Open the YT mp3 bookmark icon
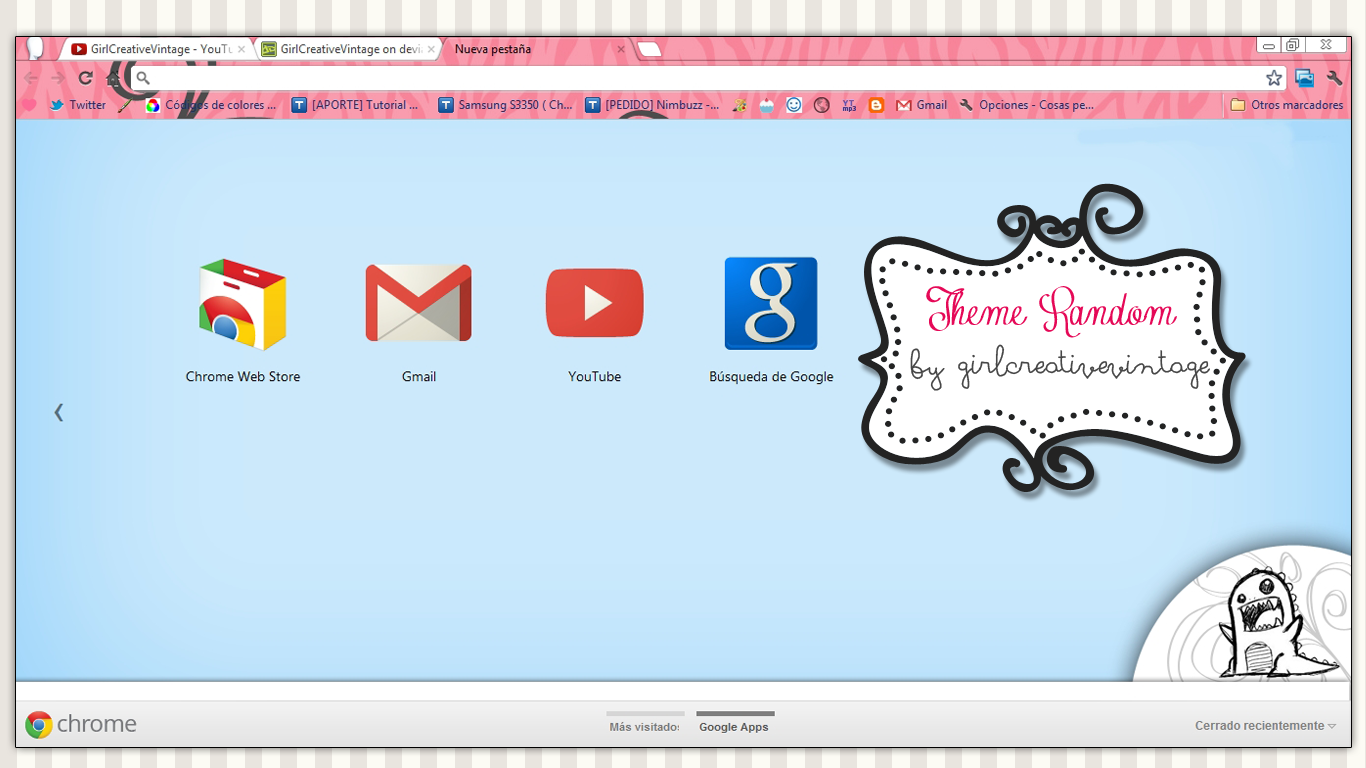The image size is (1366, 768). pos(849,105)
